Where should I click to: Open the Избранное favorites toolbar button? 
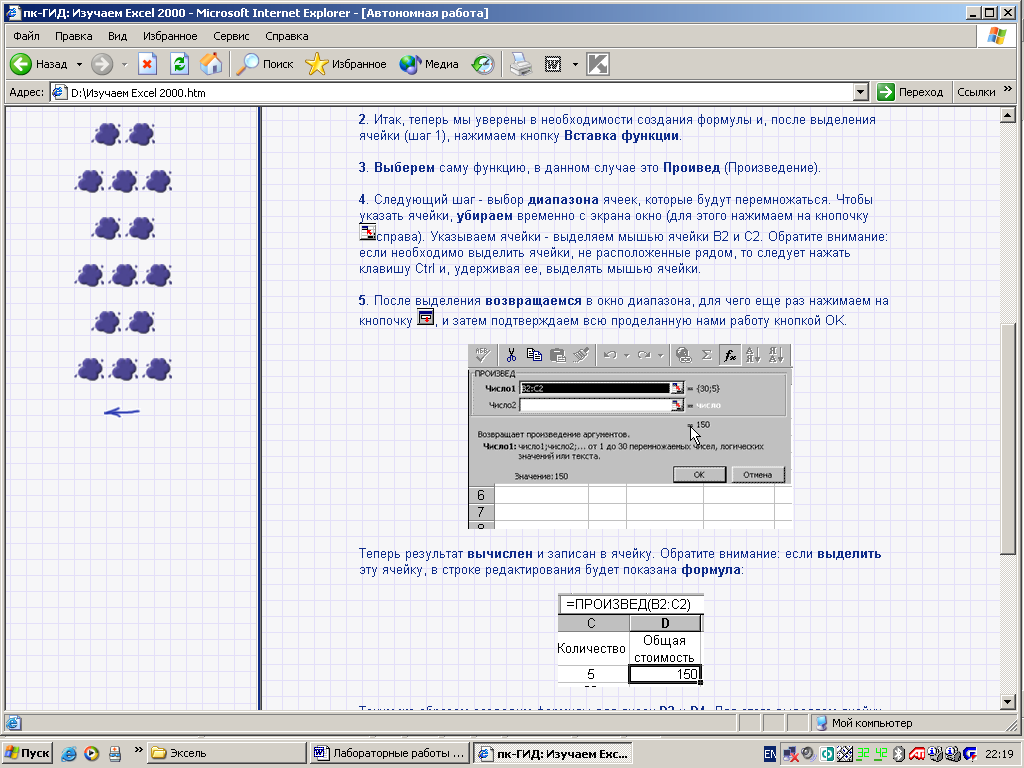click(x=346, y=64)
